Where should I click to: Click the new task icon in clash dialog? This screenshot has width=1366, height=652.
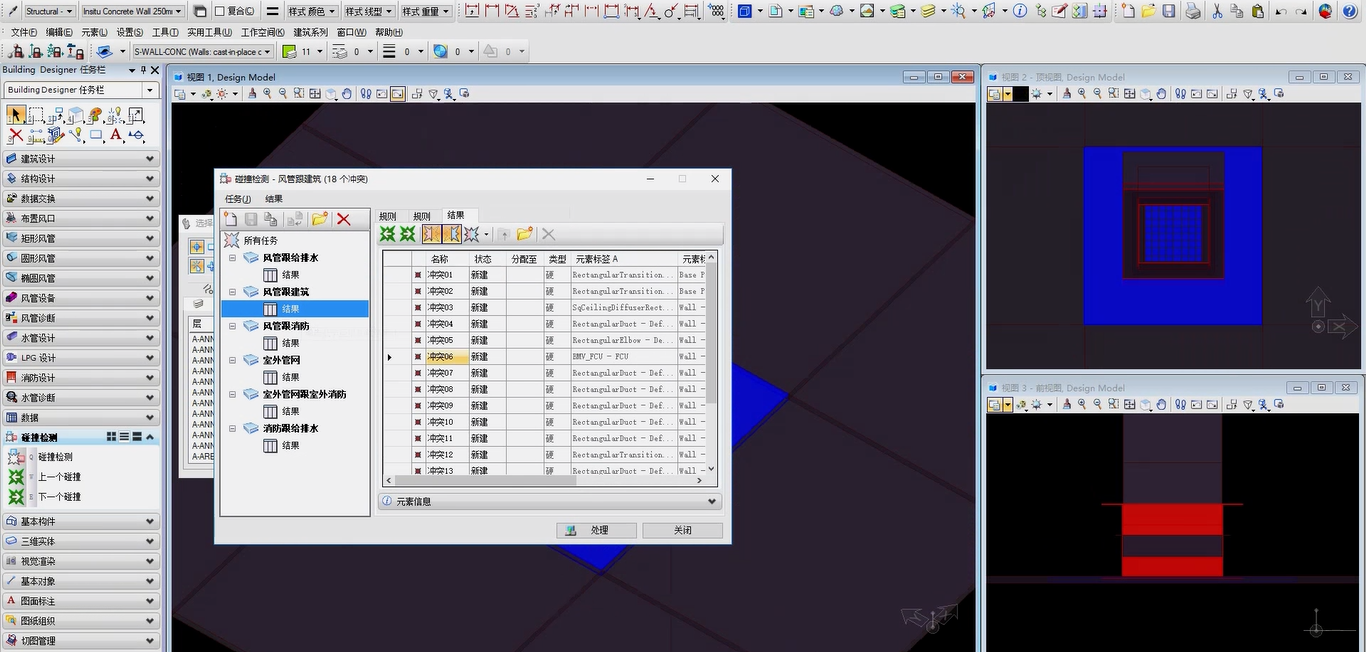tap(230, 219)
